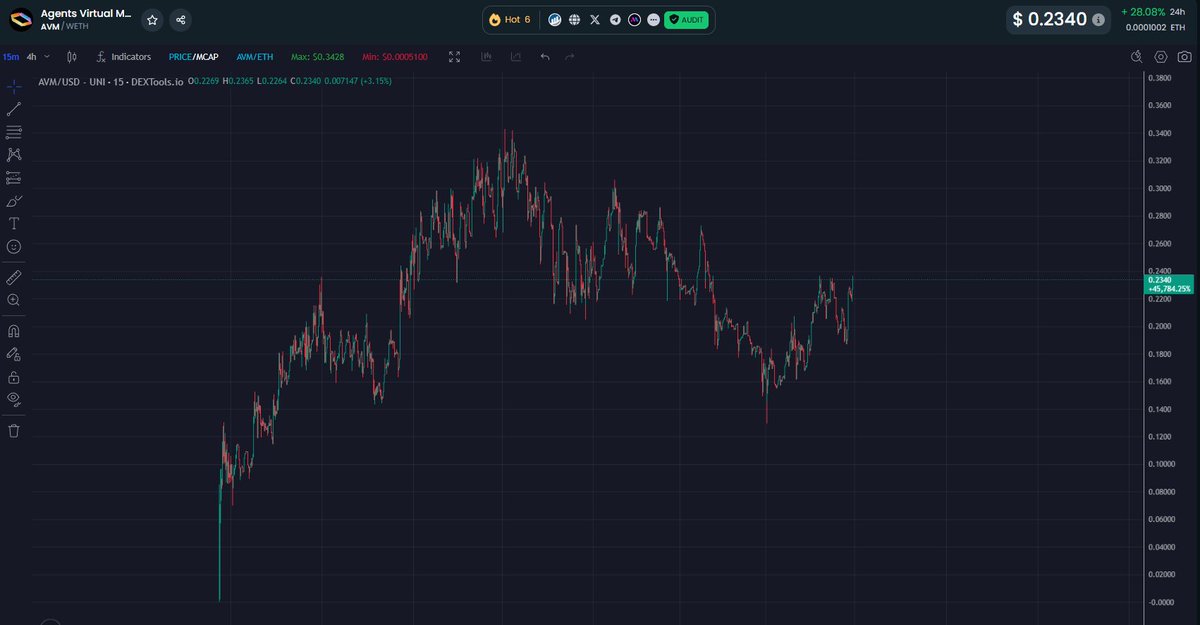
Task: Open the XABCD pattern tool
Action: [14, 155]
